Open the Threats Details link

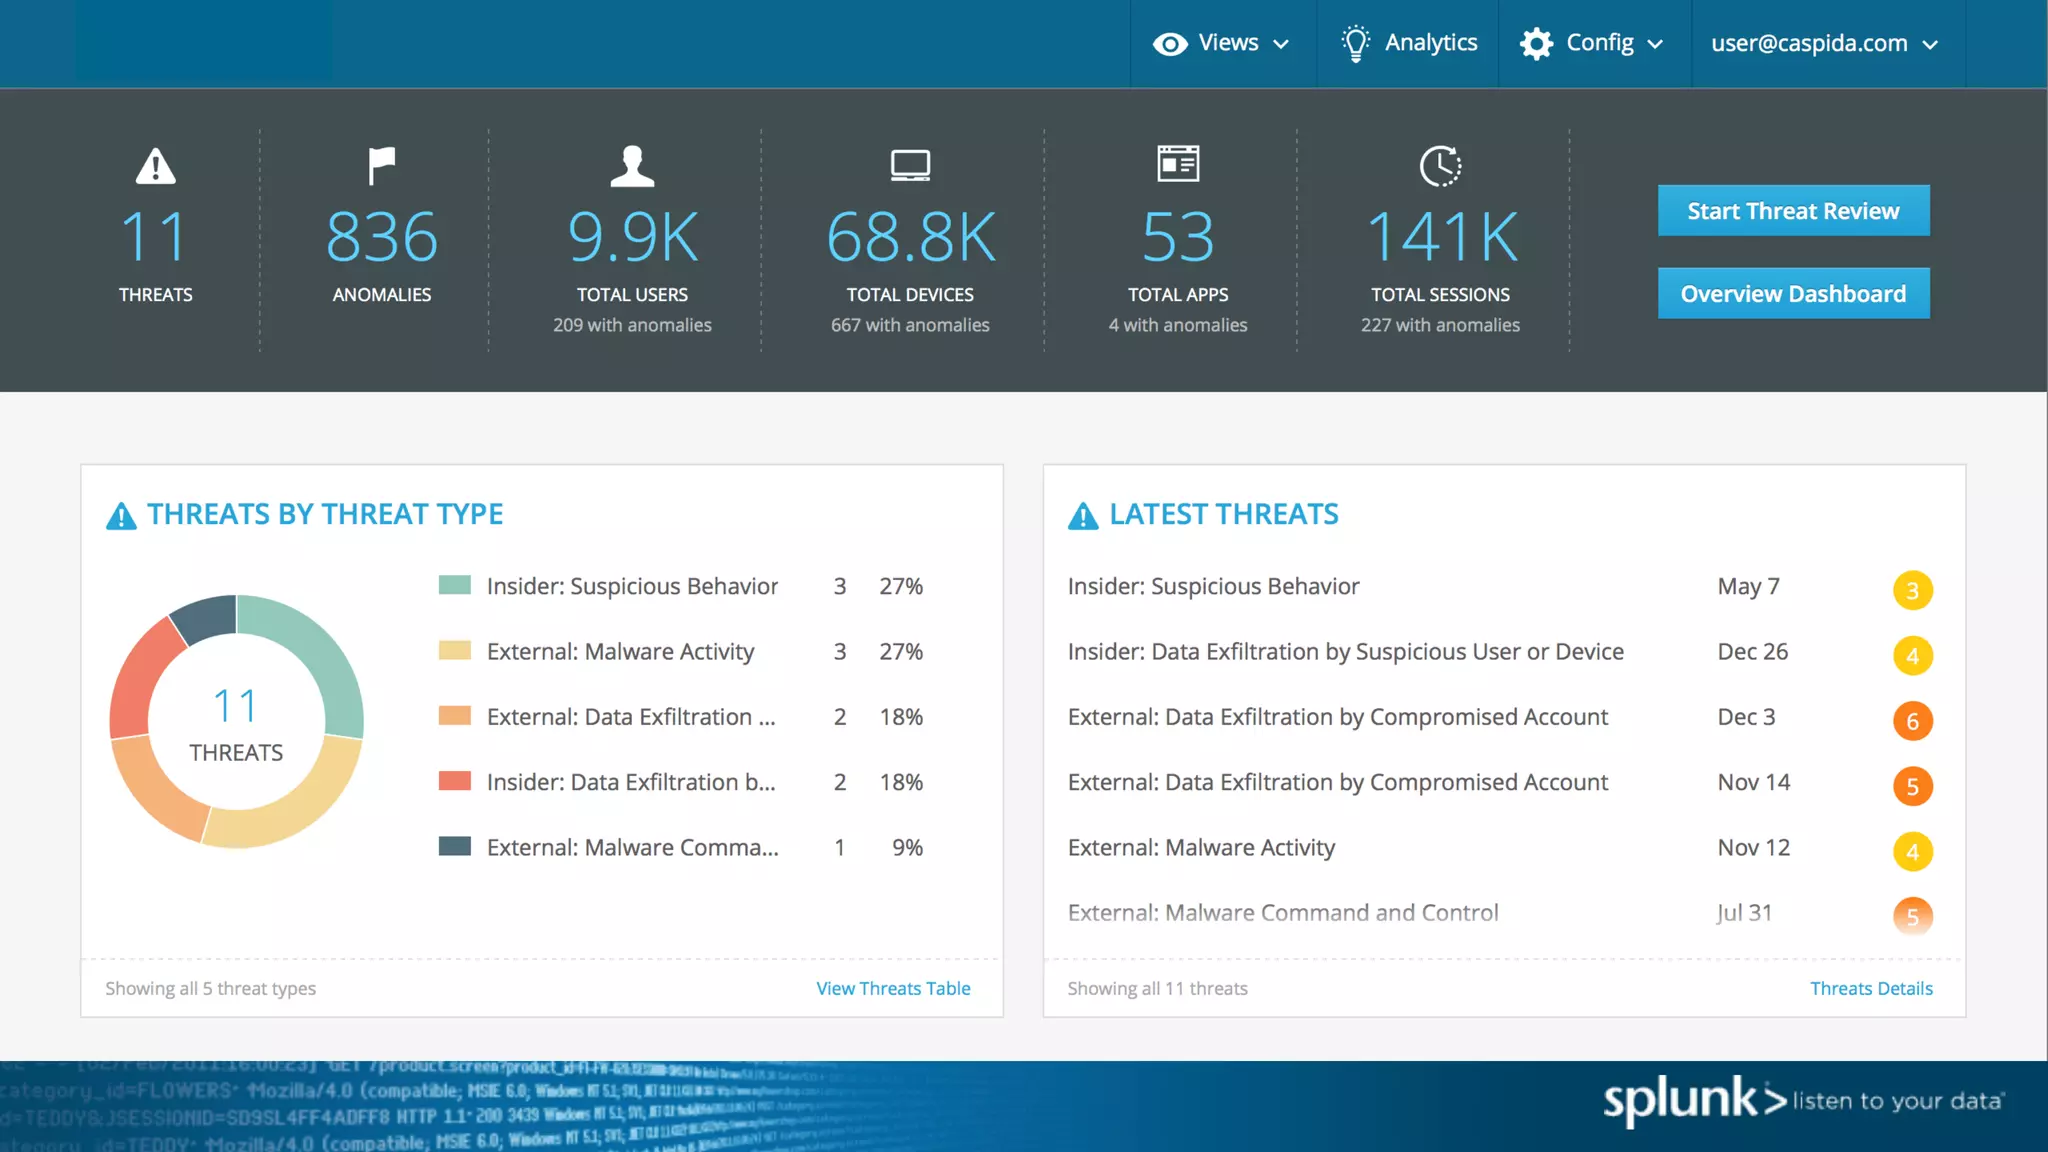[x=1870, y=988]
